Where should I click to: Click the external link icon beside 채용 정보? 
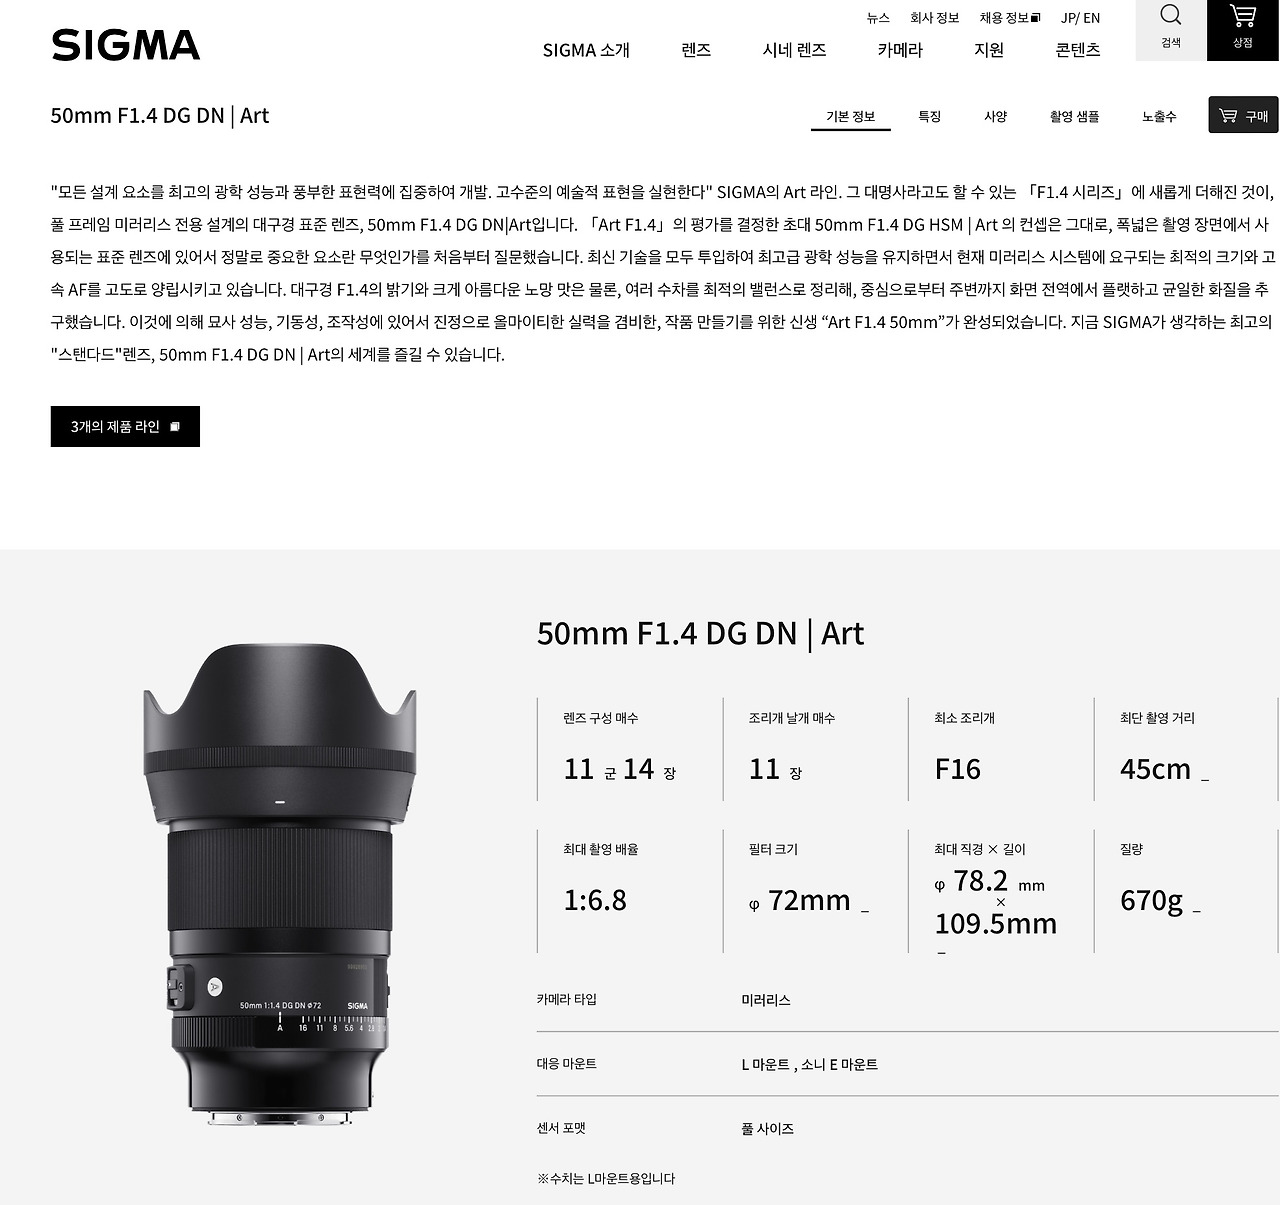1035,18
